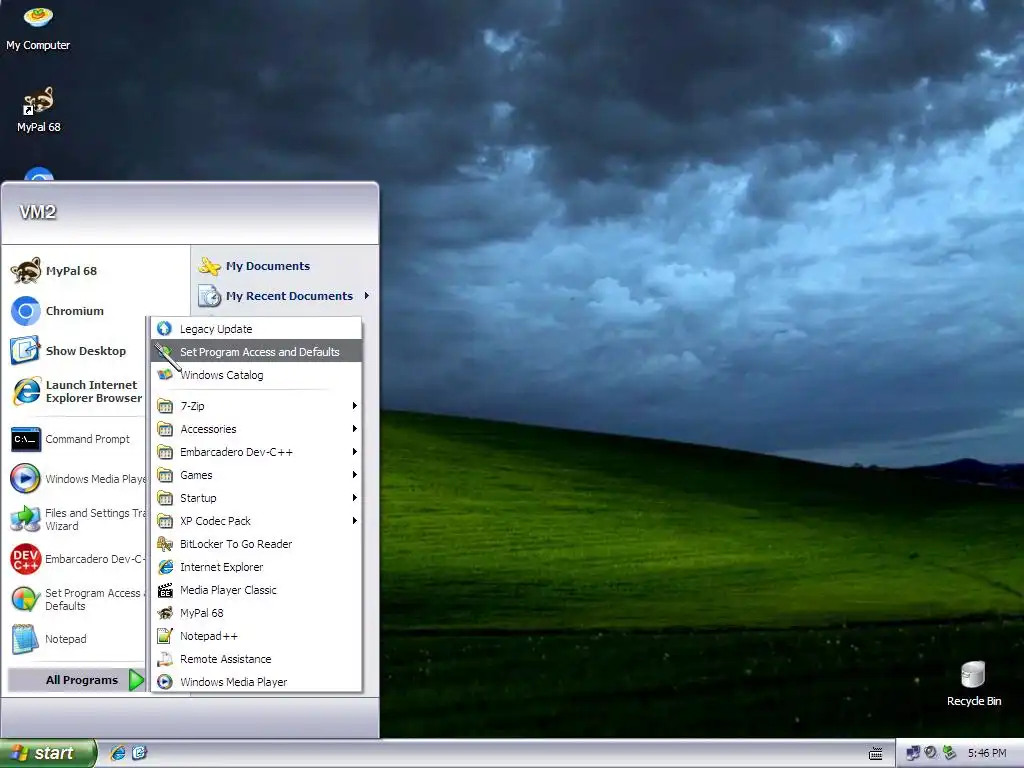Open My Computer desktop icon
The image size is (1024, 768).
38,28
